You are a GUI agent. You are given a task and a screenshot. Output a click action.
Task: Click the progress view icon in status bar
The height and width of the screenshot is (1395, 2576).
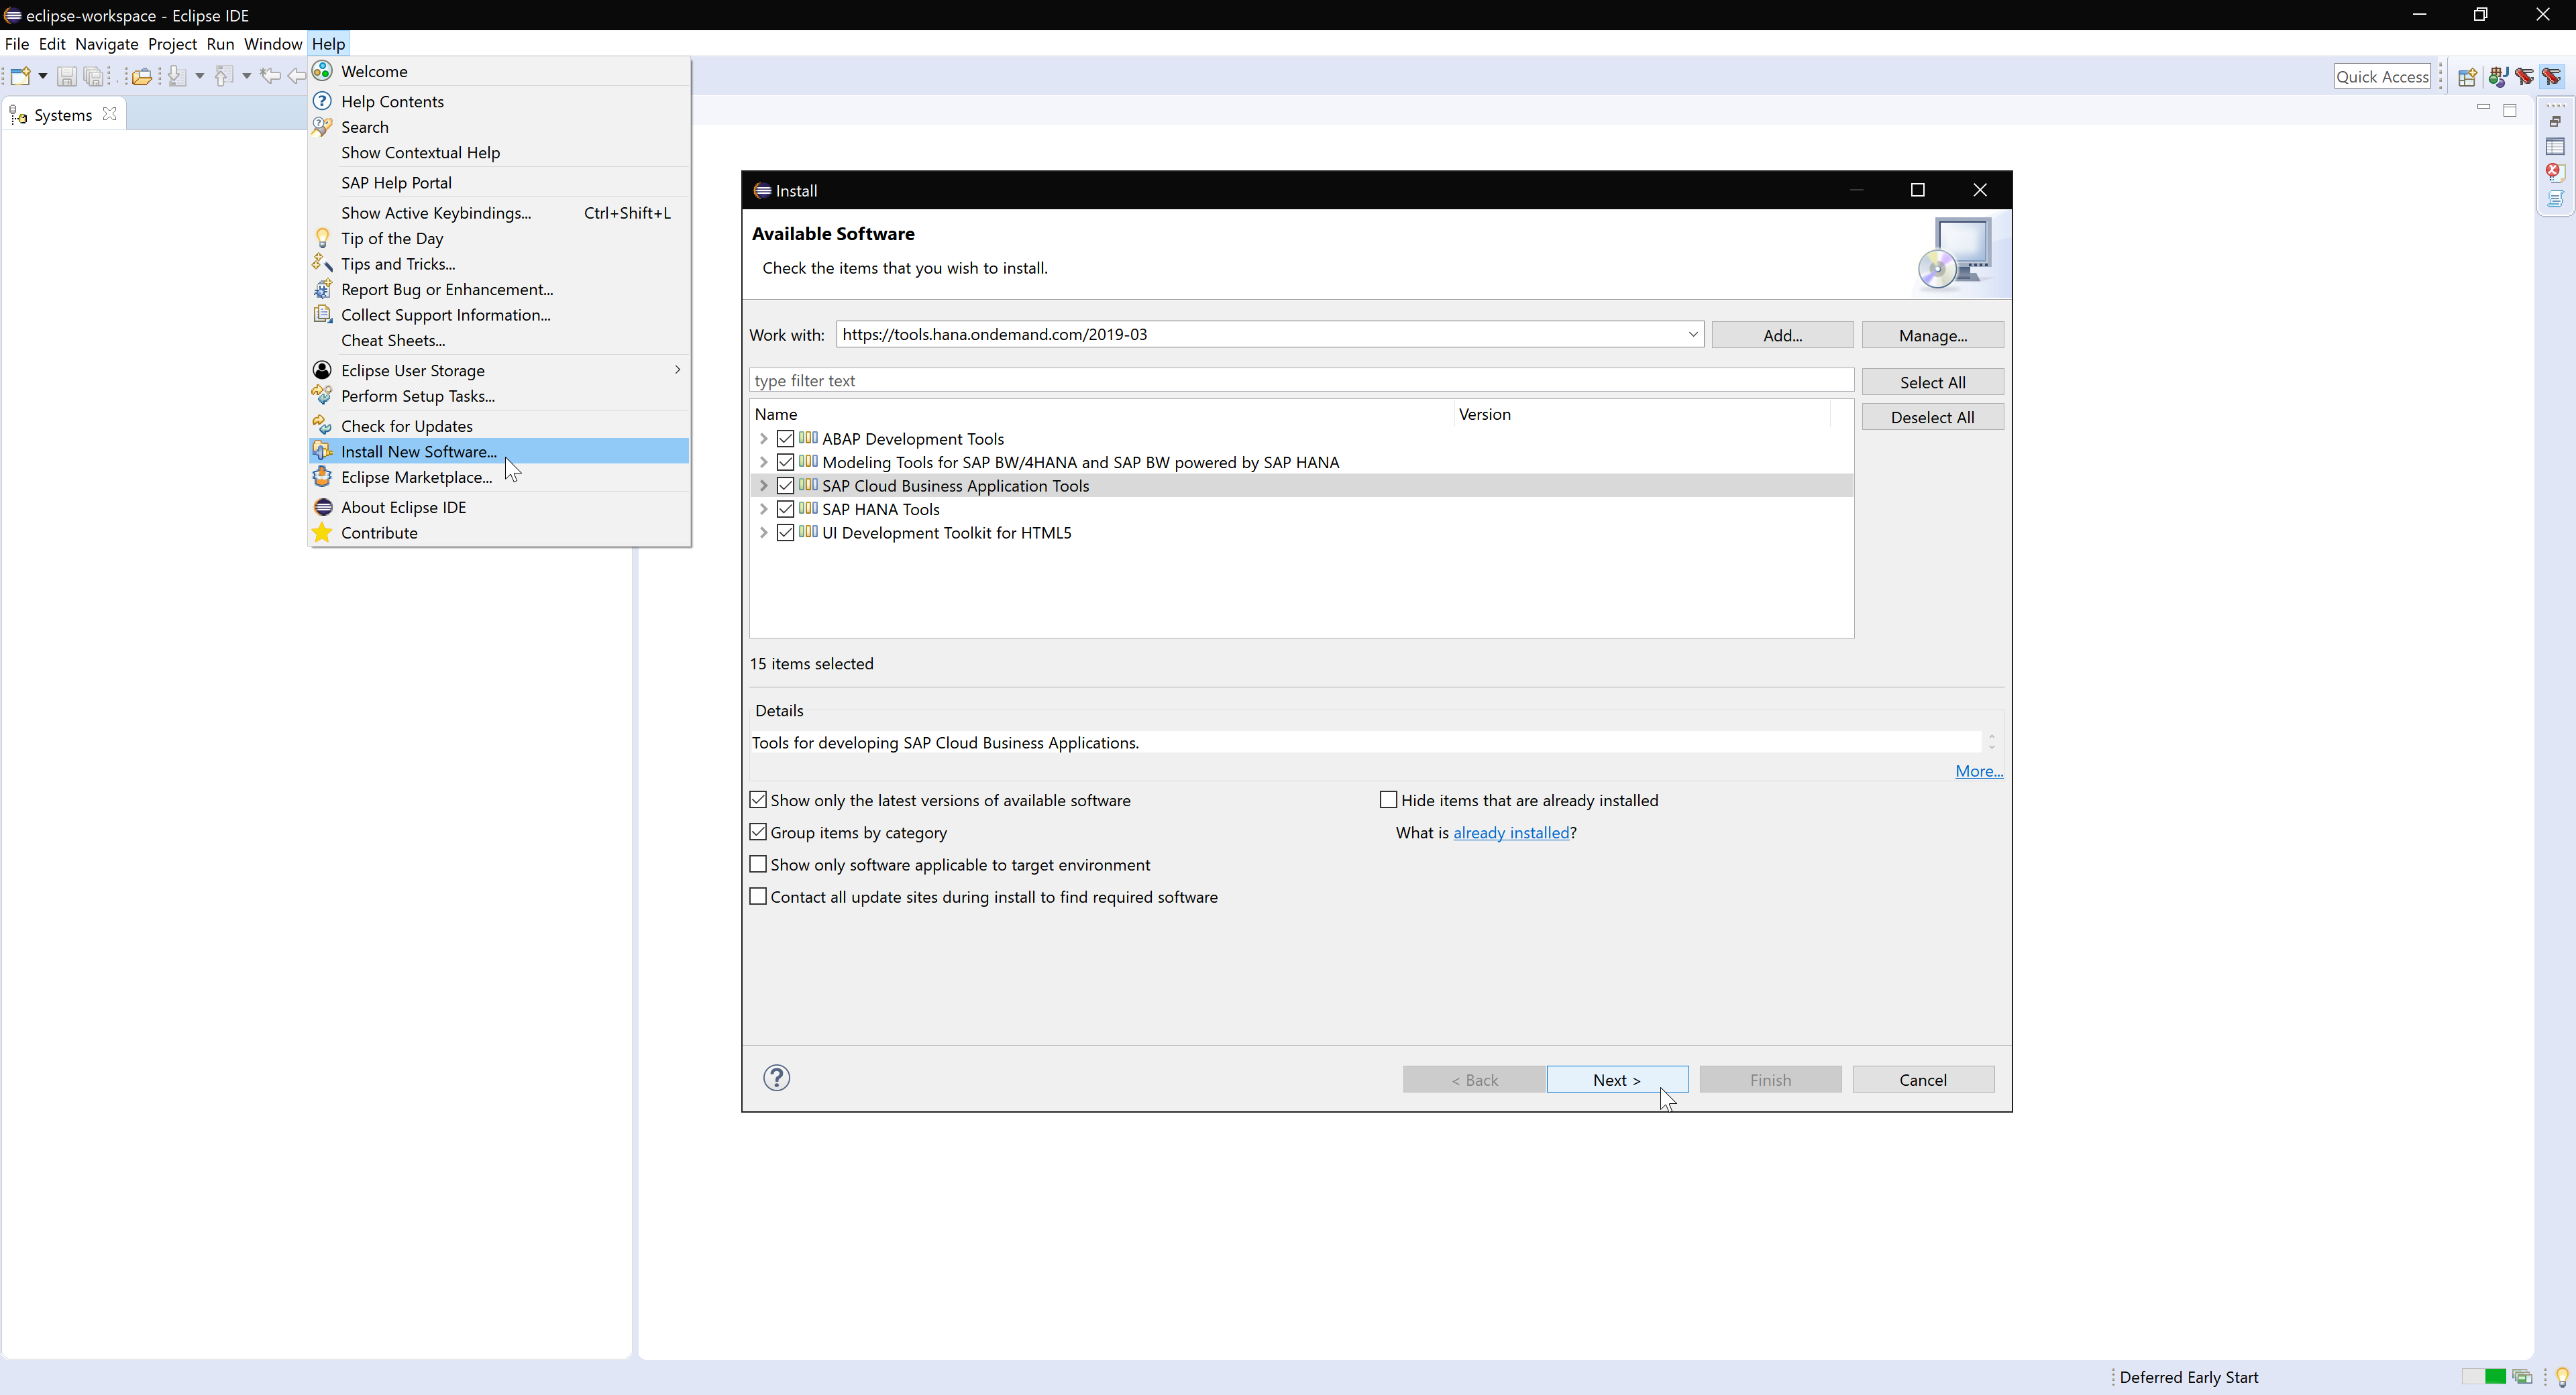2522,1377
